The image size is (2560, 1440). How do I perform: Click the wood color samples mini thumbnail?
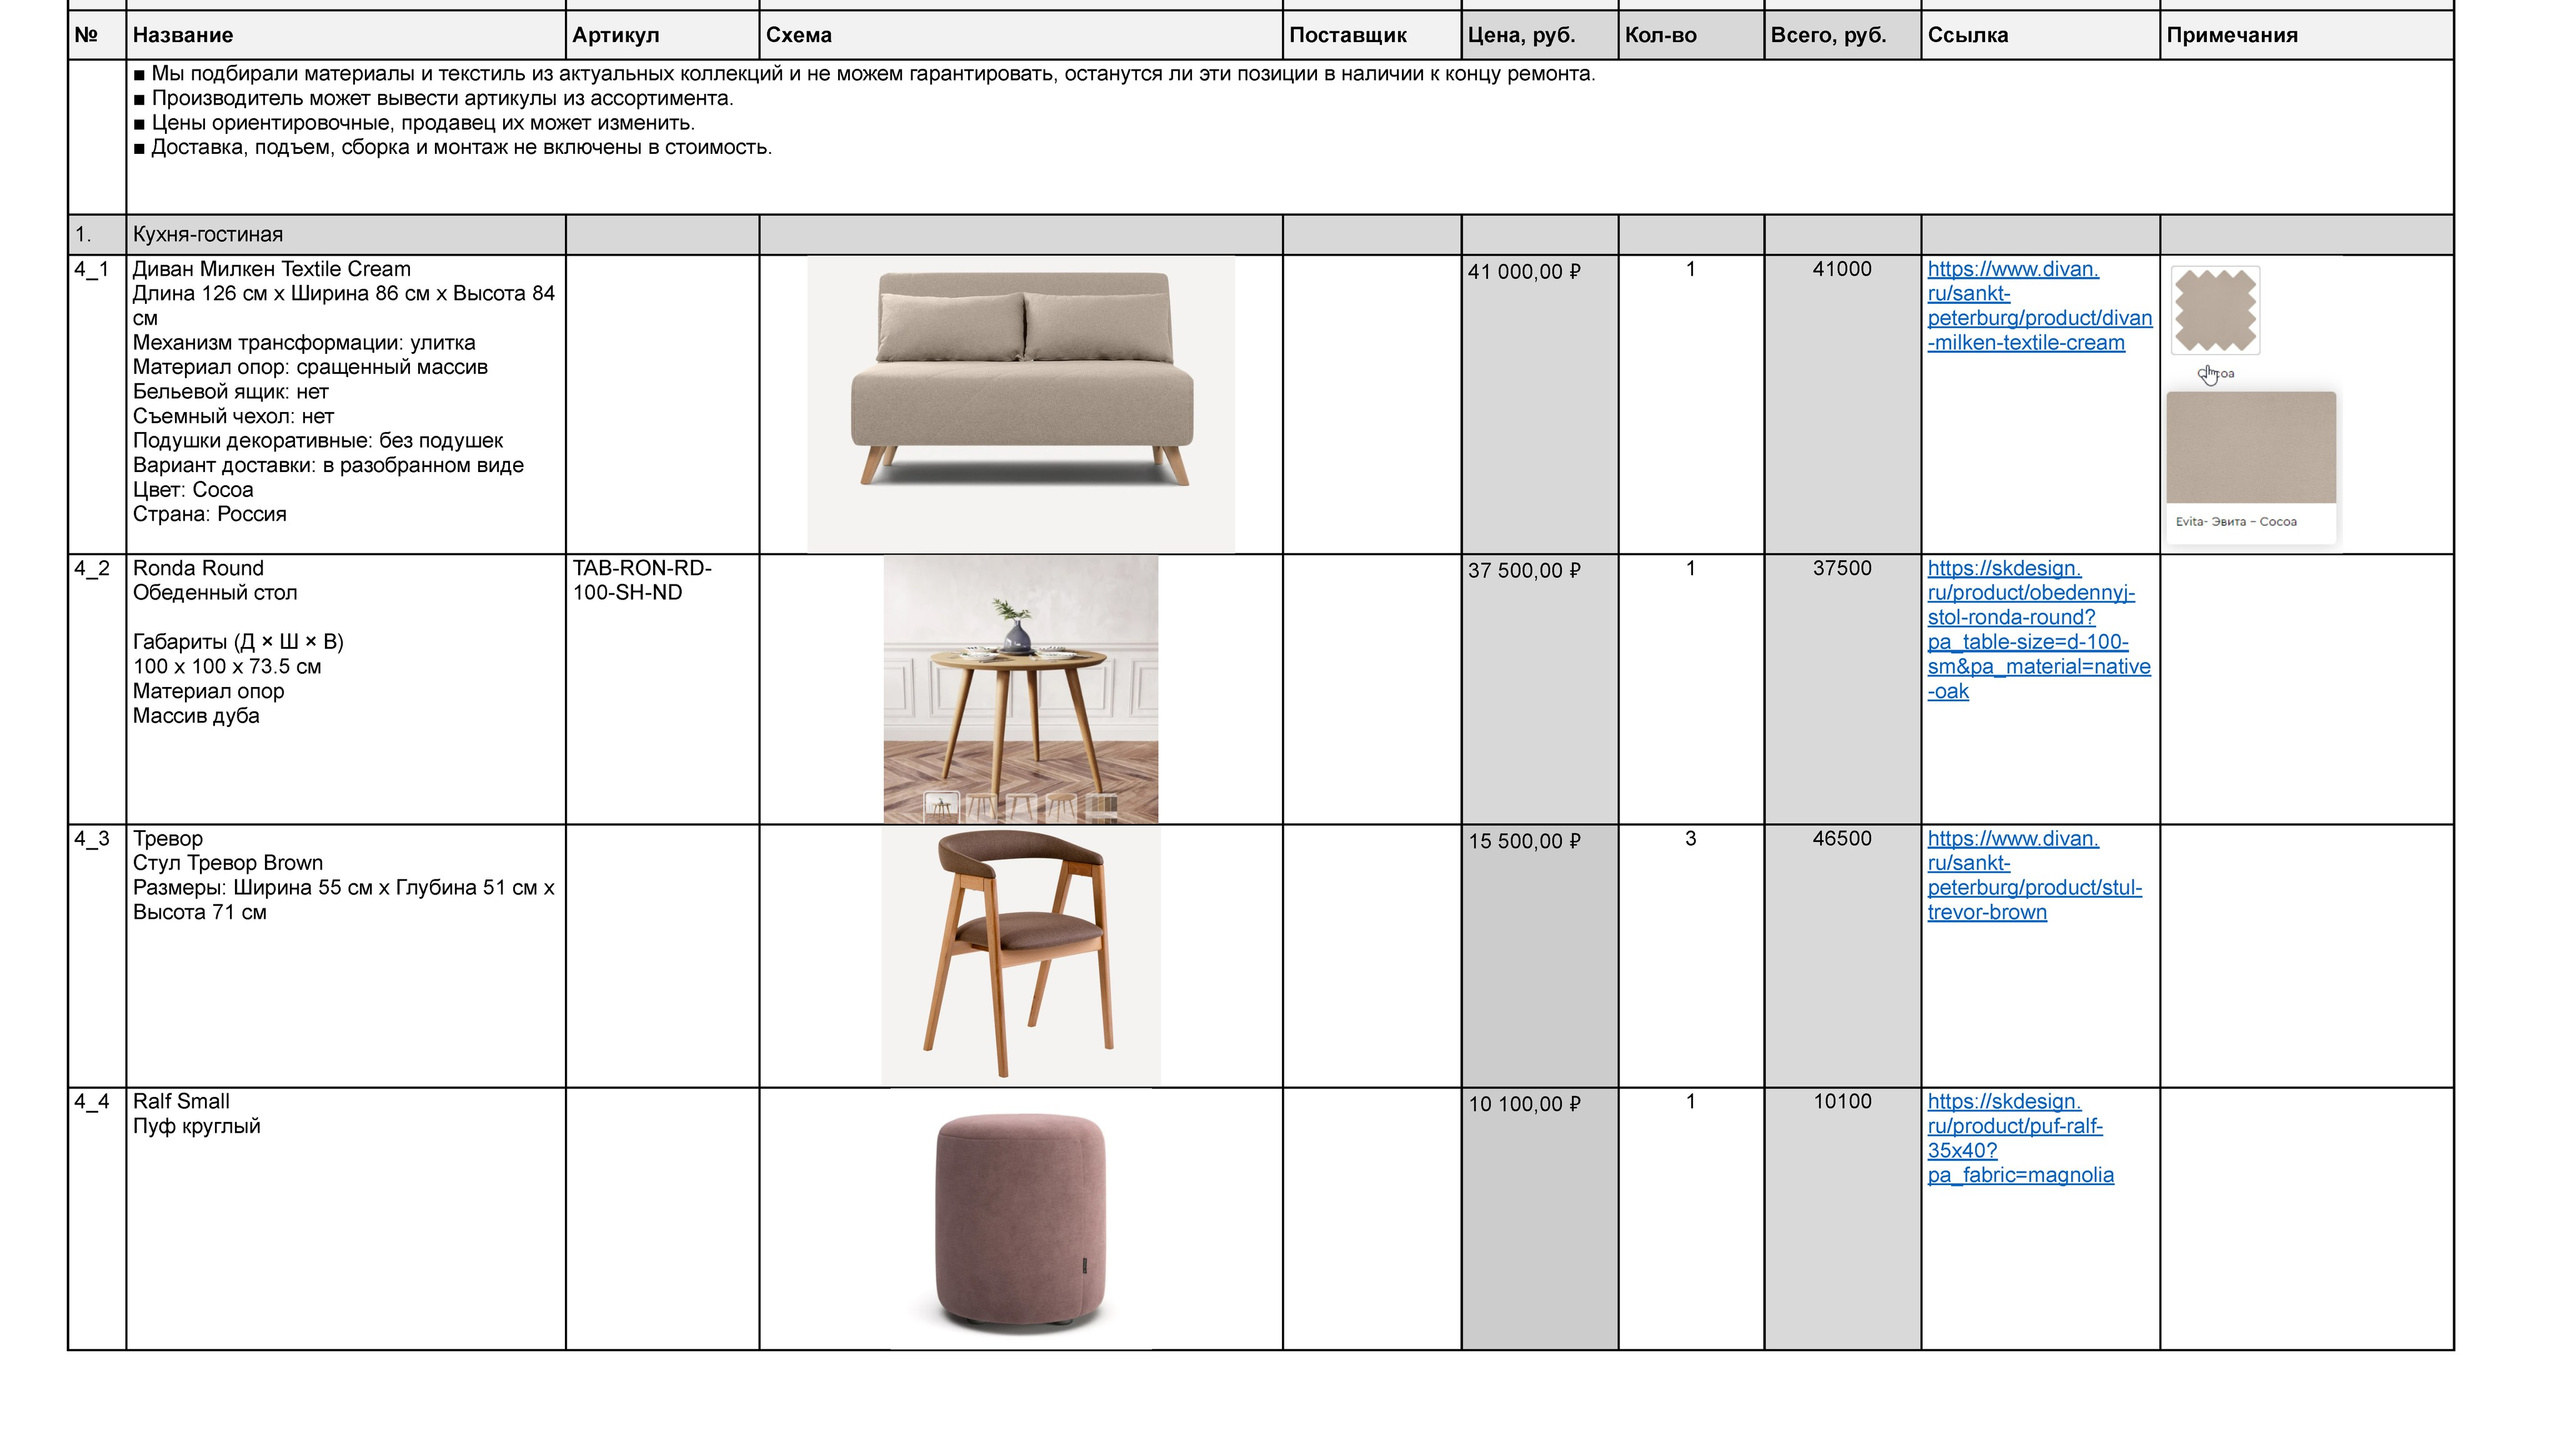(x=1101, y=806)
